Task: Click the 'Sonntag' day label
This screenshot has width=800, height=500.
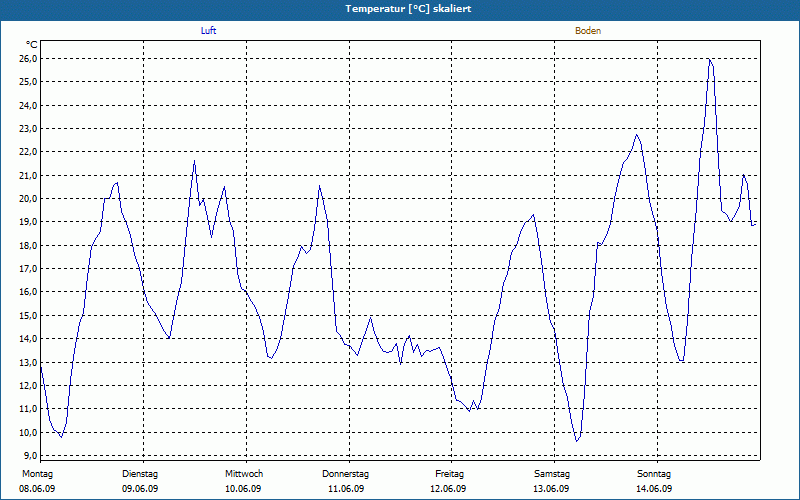Action: click(654, 474)
